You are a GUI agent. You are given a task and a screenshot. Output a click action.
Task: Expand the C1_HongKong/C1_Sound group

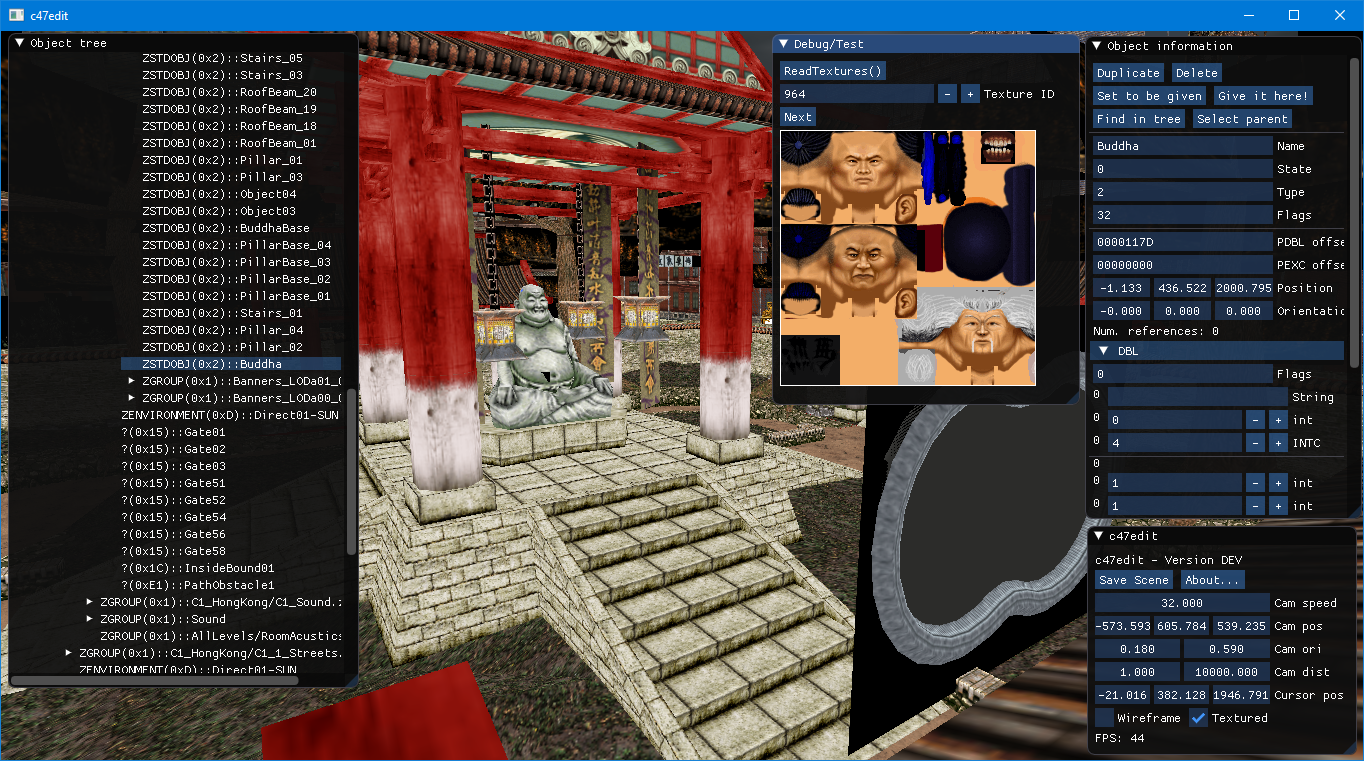pos(89,602)
